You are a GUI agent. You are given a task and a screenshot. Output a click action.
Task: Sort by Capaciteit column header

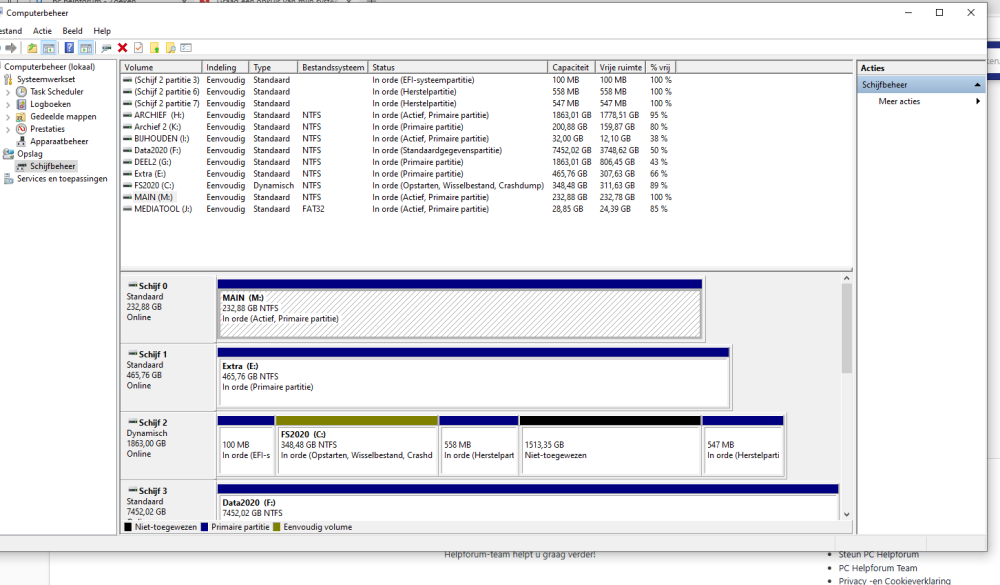coord(572,67)
